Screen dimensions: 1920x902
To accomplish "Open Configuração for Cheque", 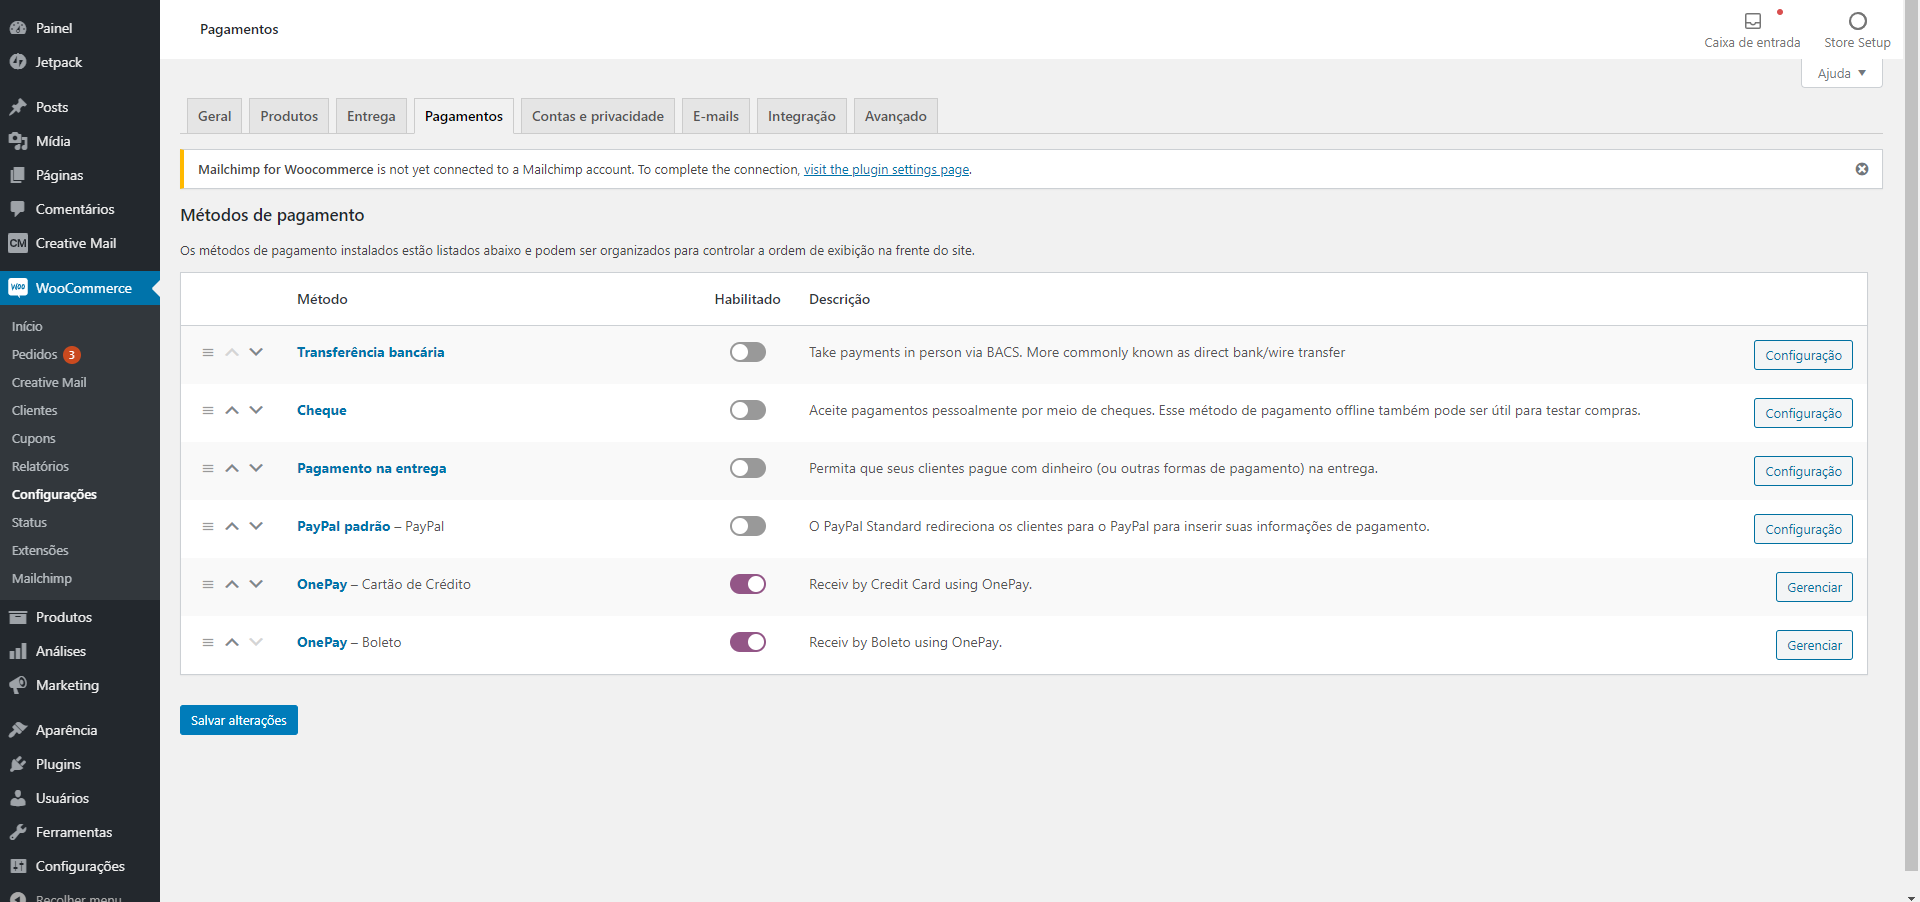I will 1803,413.
